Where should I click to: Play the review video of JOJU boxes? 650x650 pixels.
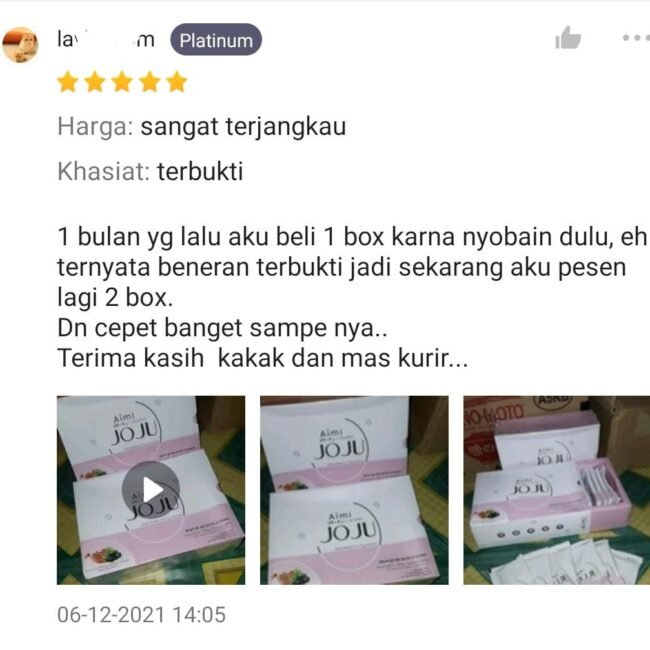pos(151,490)
